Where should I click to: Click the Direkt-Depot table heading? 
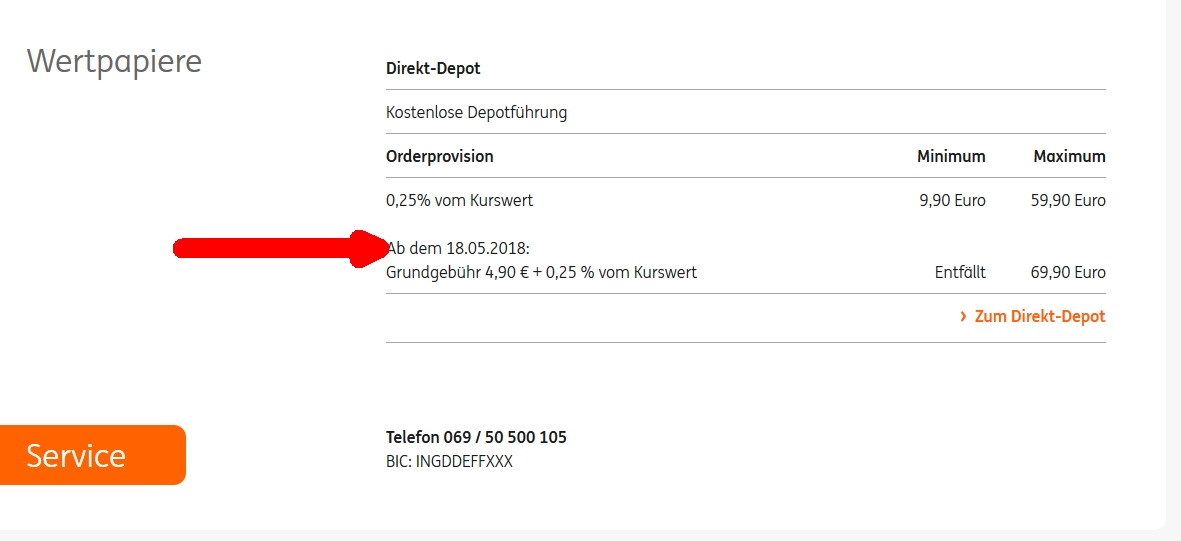[x=433, y=69]
